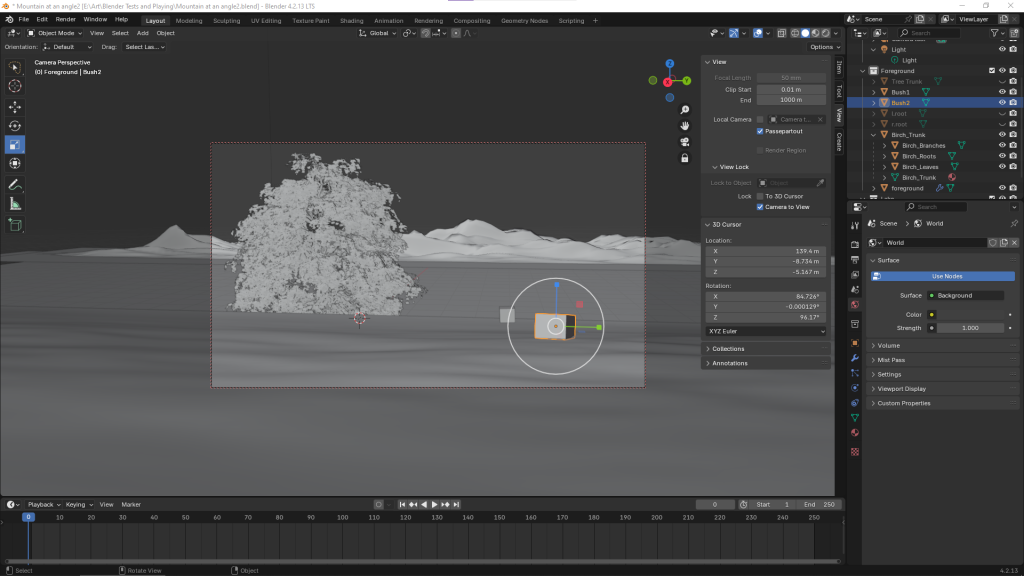Activate the Rotate tool
Screen dimensions: 1024x576
pos(14,126)
